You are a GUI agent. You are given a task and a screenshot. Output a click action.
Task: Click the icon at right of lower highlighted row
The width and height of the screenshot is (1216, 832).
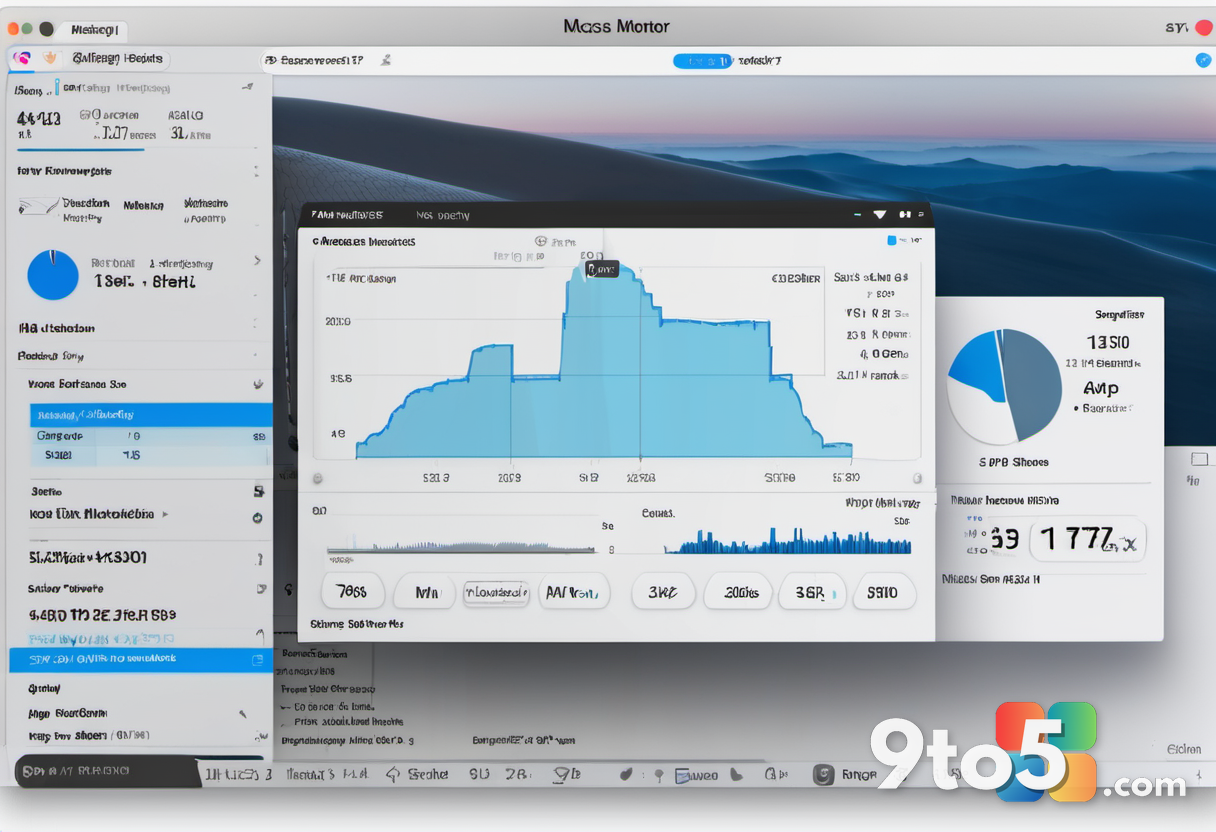point(257,660)
